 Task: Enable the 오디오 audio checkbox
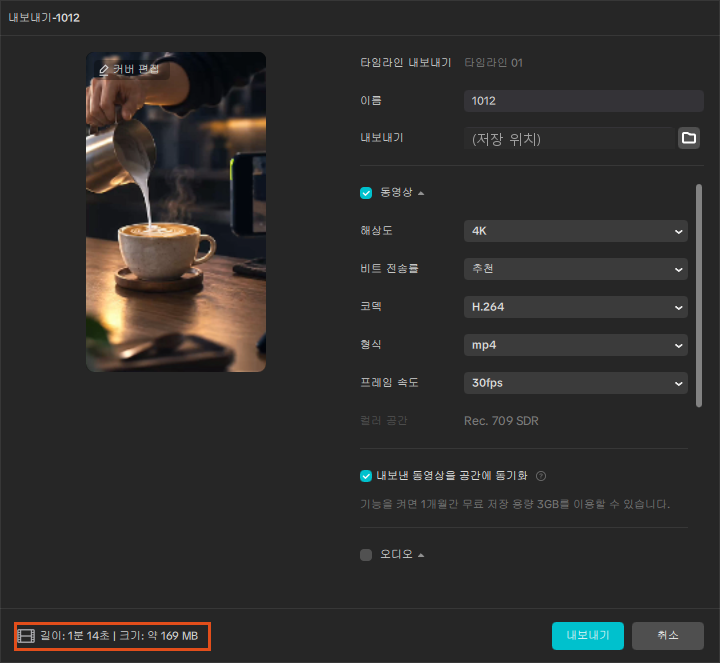click(366, 555)
